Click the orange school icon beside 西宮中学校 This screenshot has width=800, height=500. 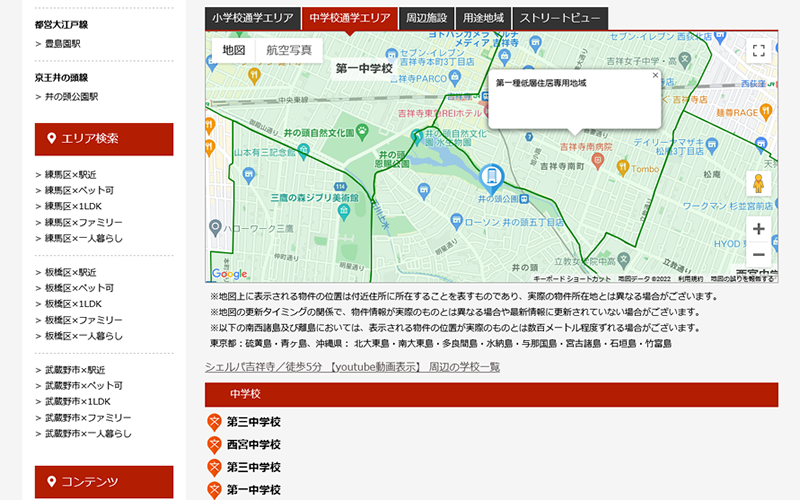click(x=214, y=445)
